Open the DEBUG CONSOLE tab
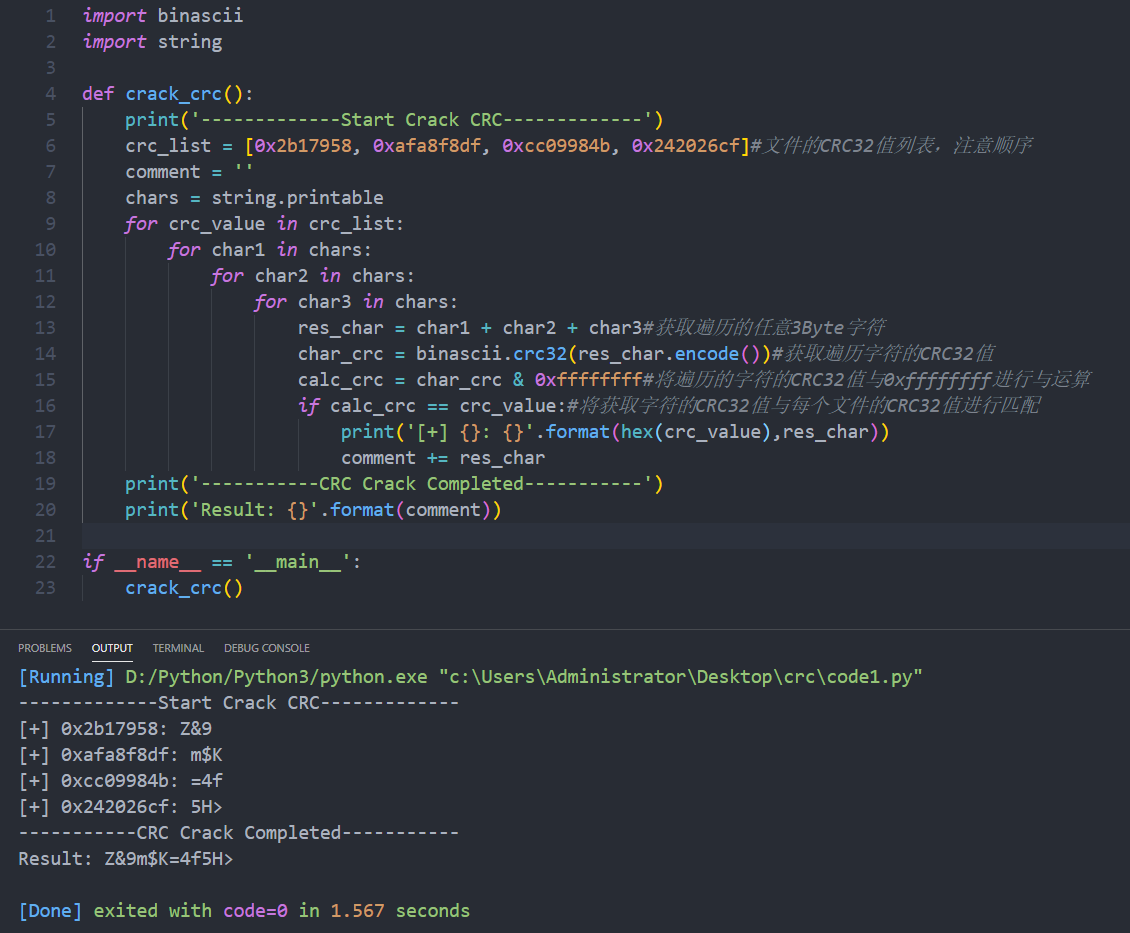This screenshot has width=1130, height=933. 266,647
